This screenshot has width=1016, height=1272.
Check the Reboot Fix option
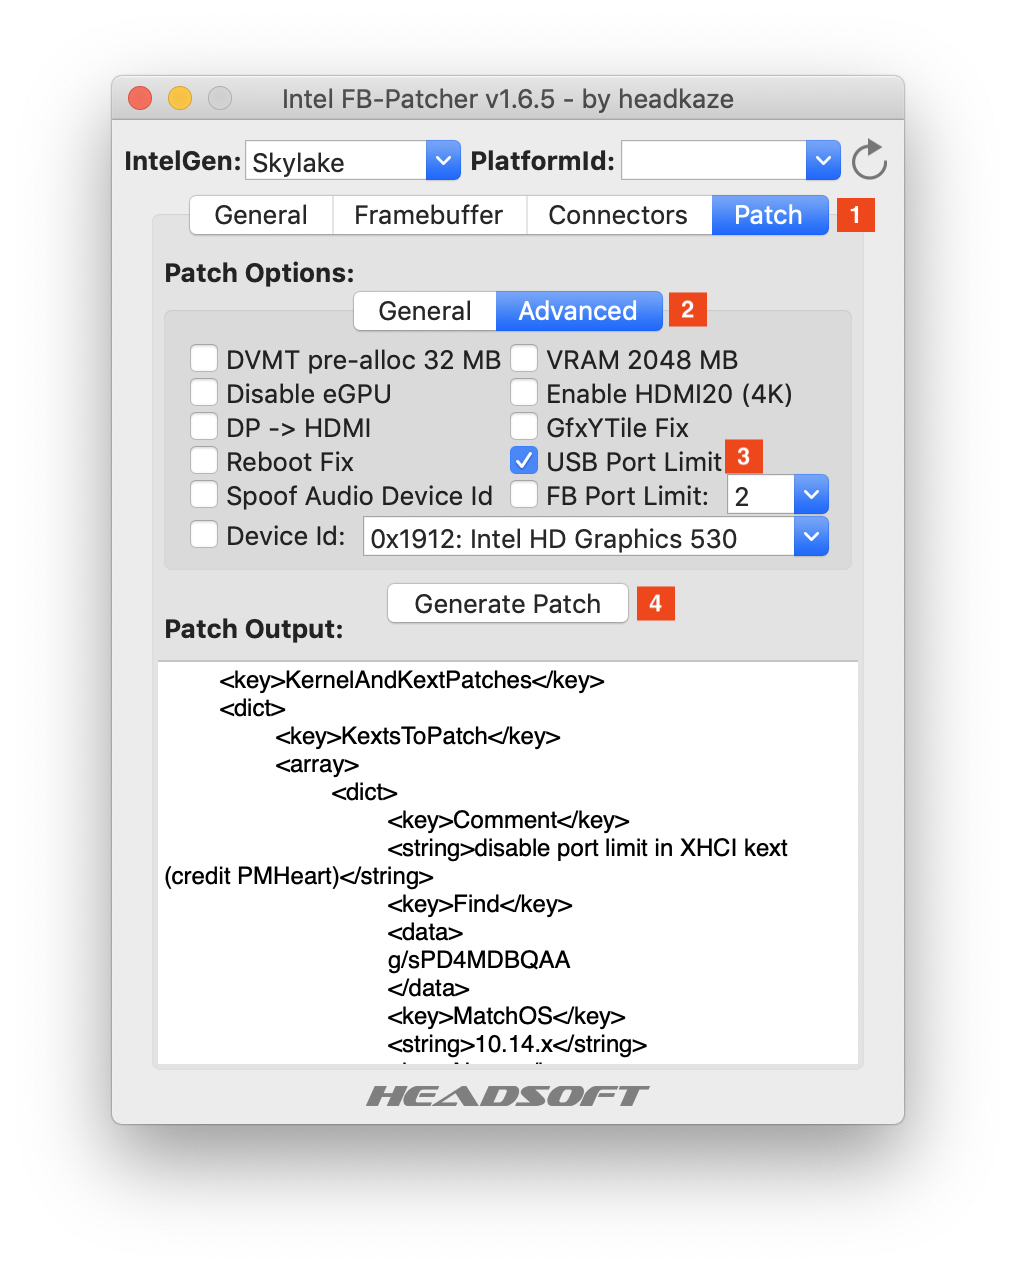[204, 460]
